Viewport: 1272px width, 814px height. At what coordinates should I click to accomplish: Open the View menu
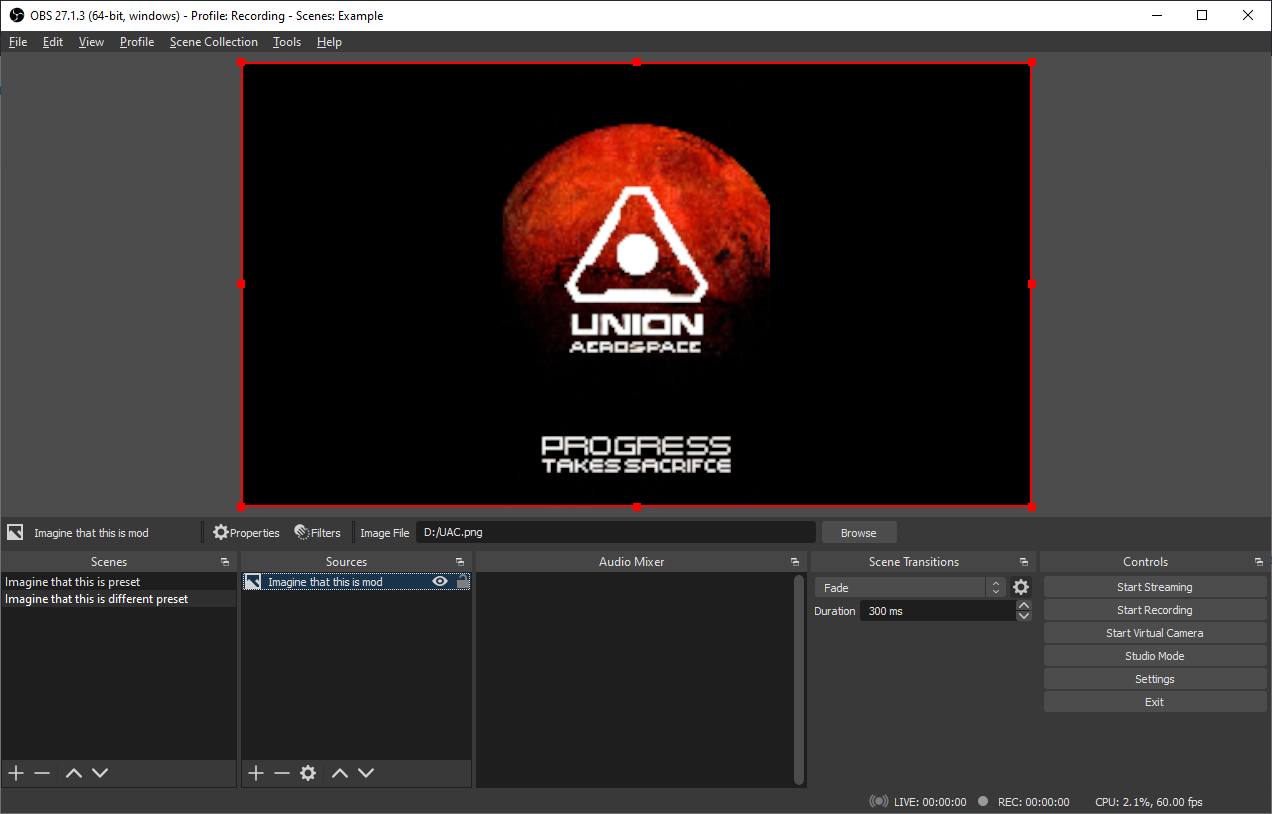(x=91, y=42)
